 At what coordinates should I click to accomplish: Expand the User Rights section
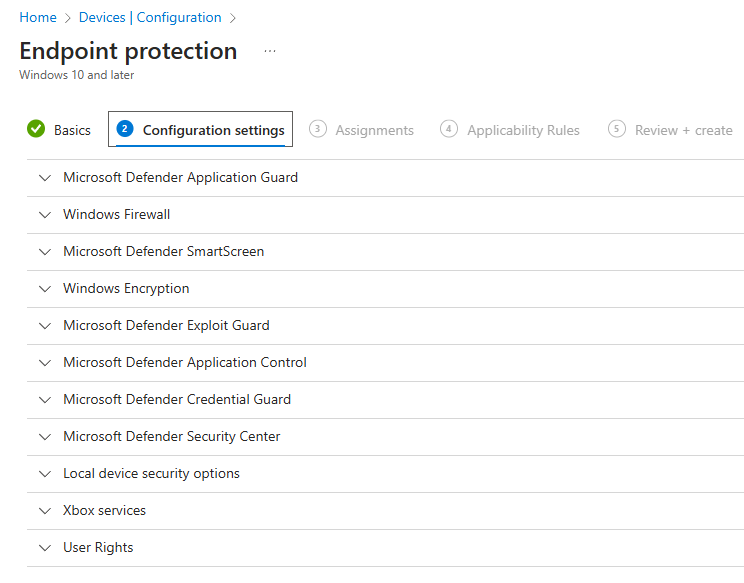(44, 548)
